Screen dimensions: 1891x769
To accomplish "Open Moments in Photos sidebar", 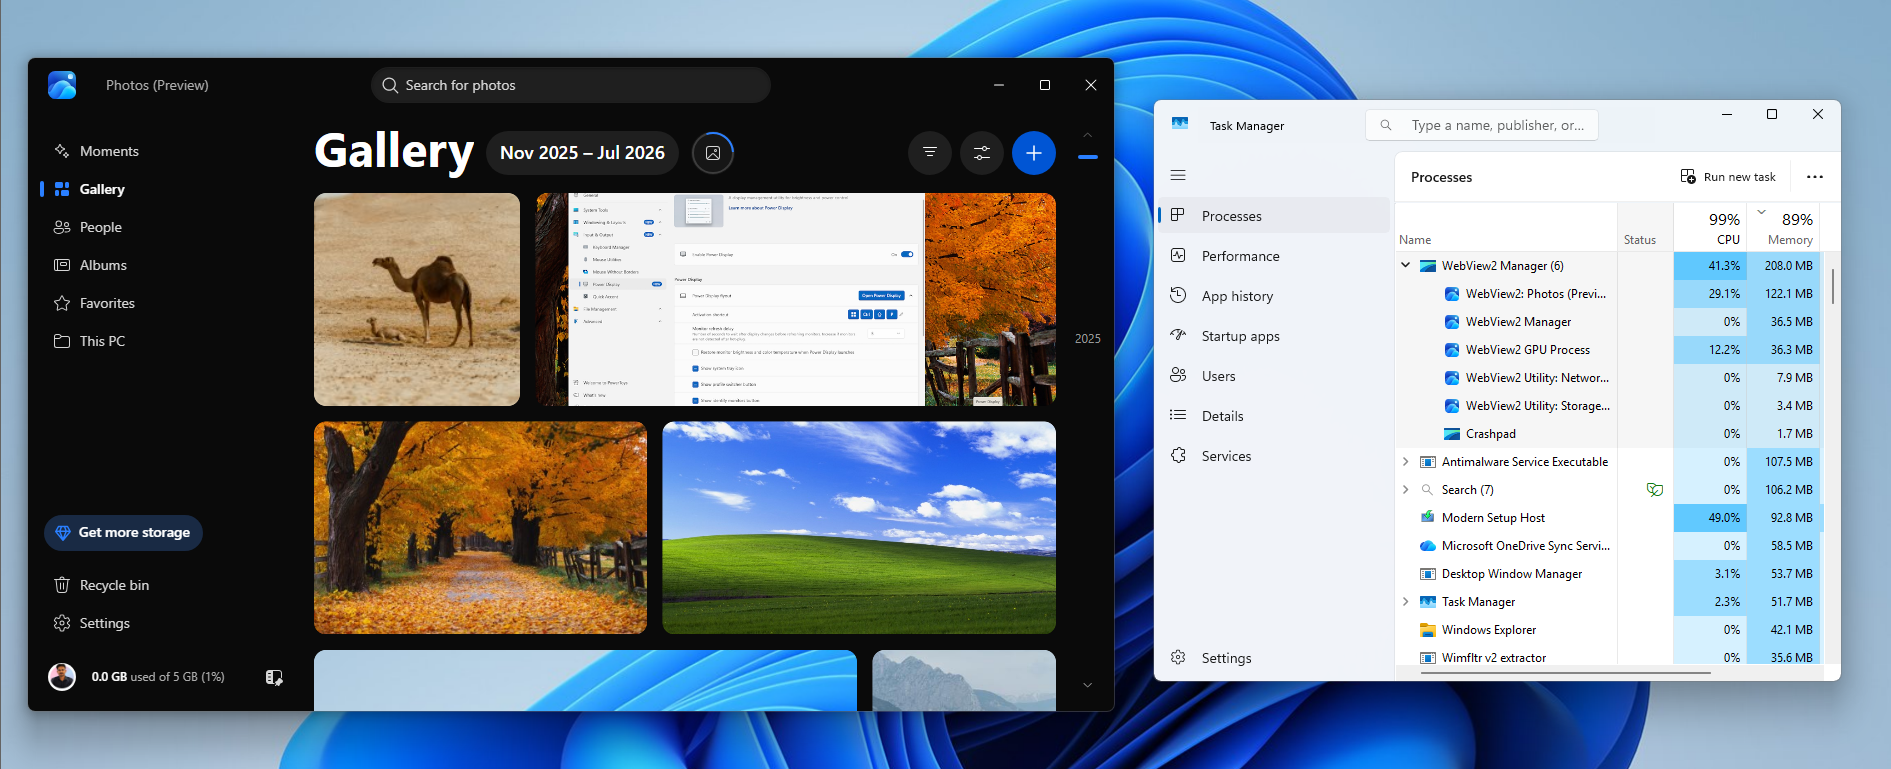I will (96, 151).
